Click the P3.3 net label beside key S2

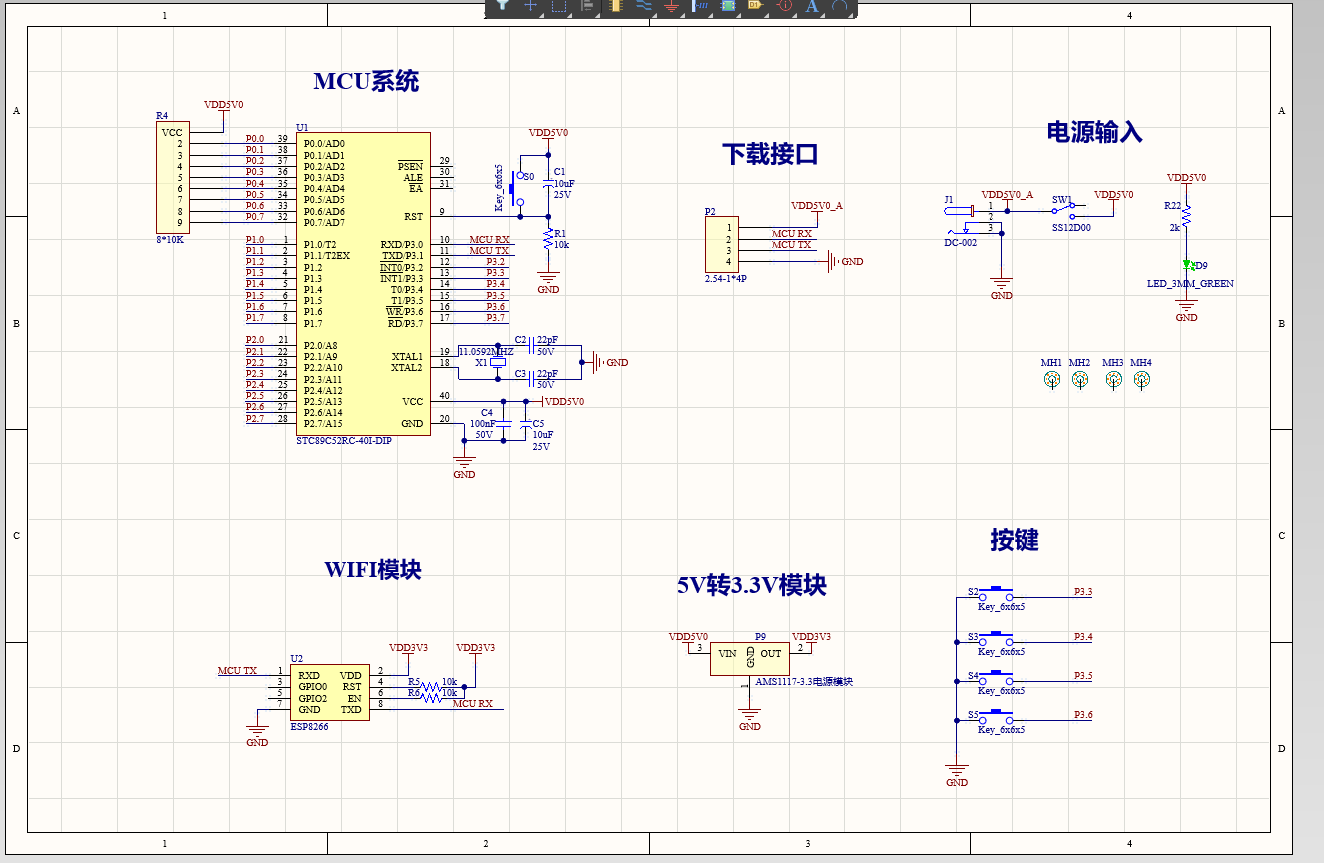[x=1083, y=592]
